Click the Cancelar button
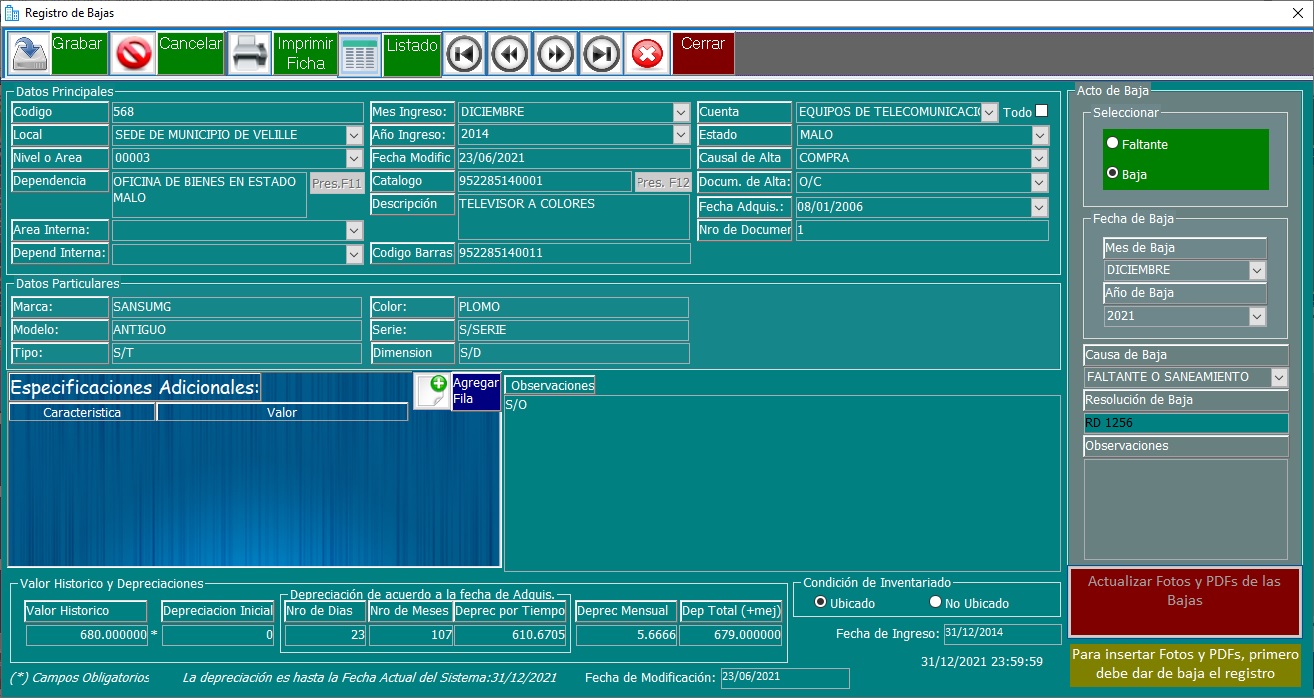This screenshot has width=1314, height=698. pyautogui.click(x=190, y=53)
